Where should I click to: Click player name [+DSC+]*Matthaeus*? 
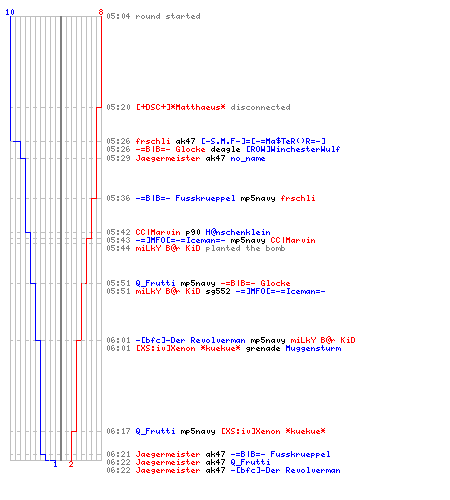(180, 107)
